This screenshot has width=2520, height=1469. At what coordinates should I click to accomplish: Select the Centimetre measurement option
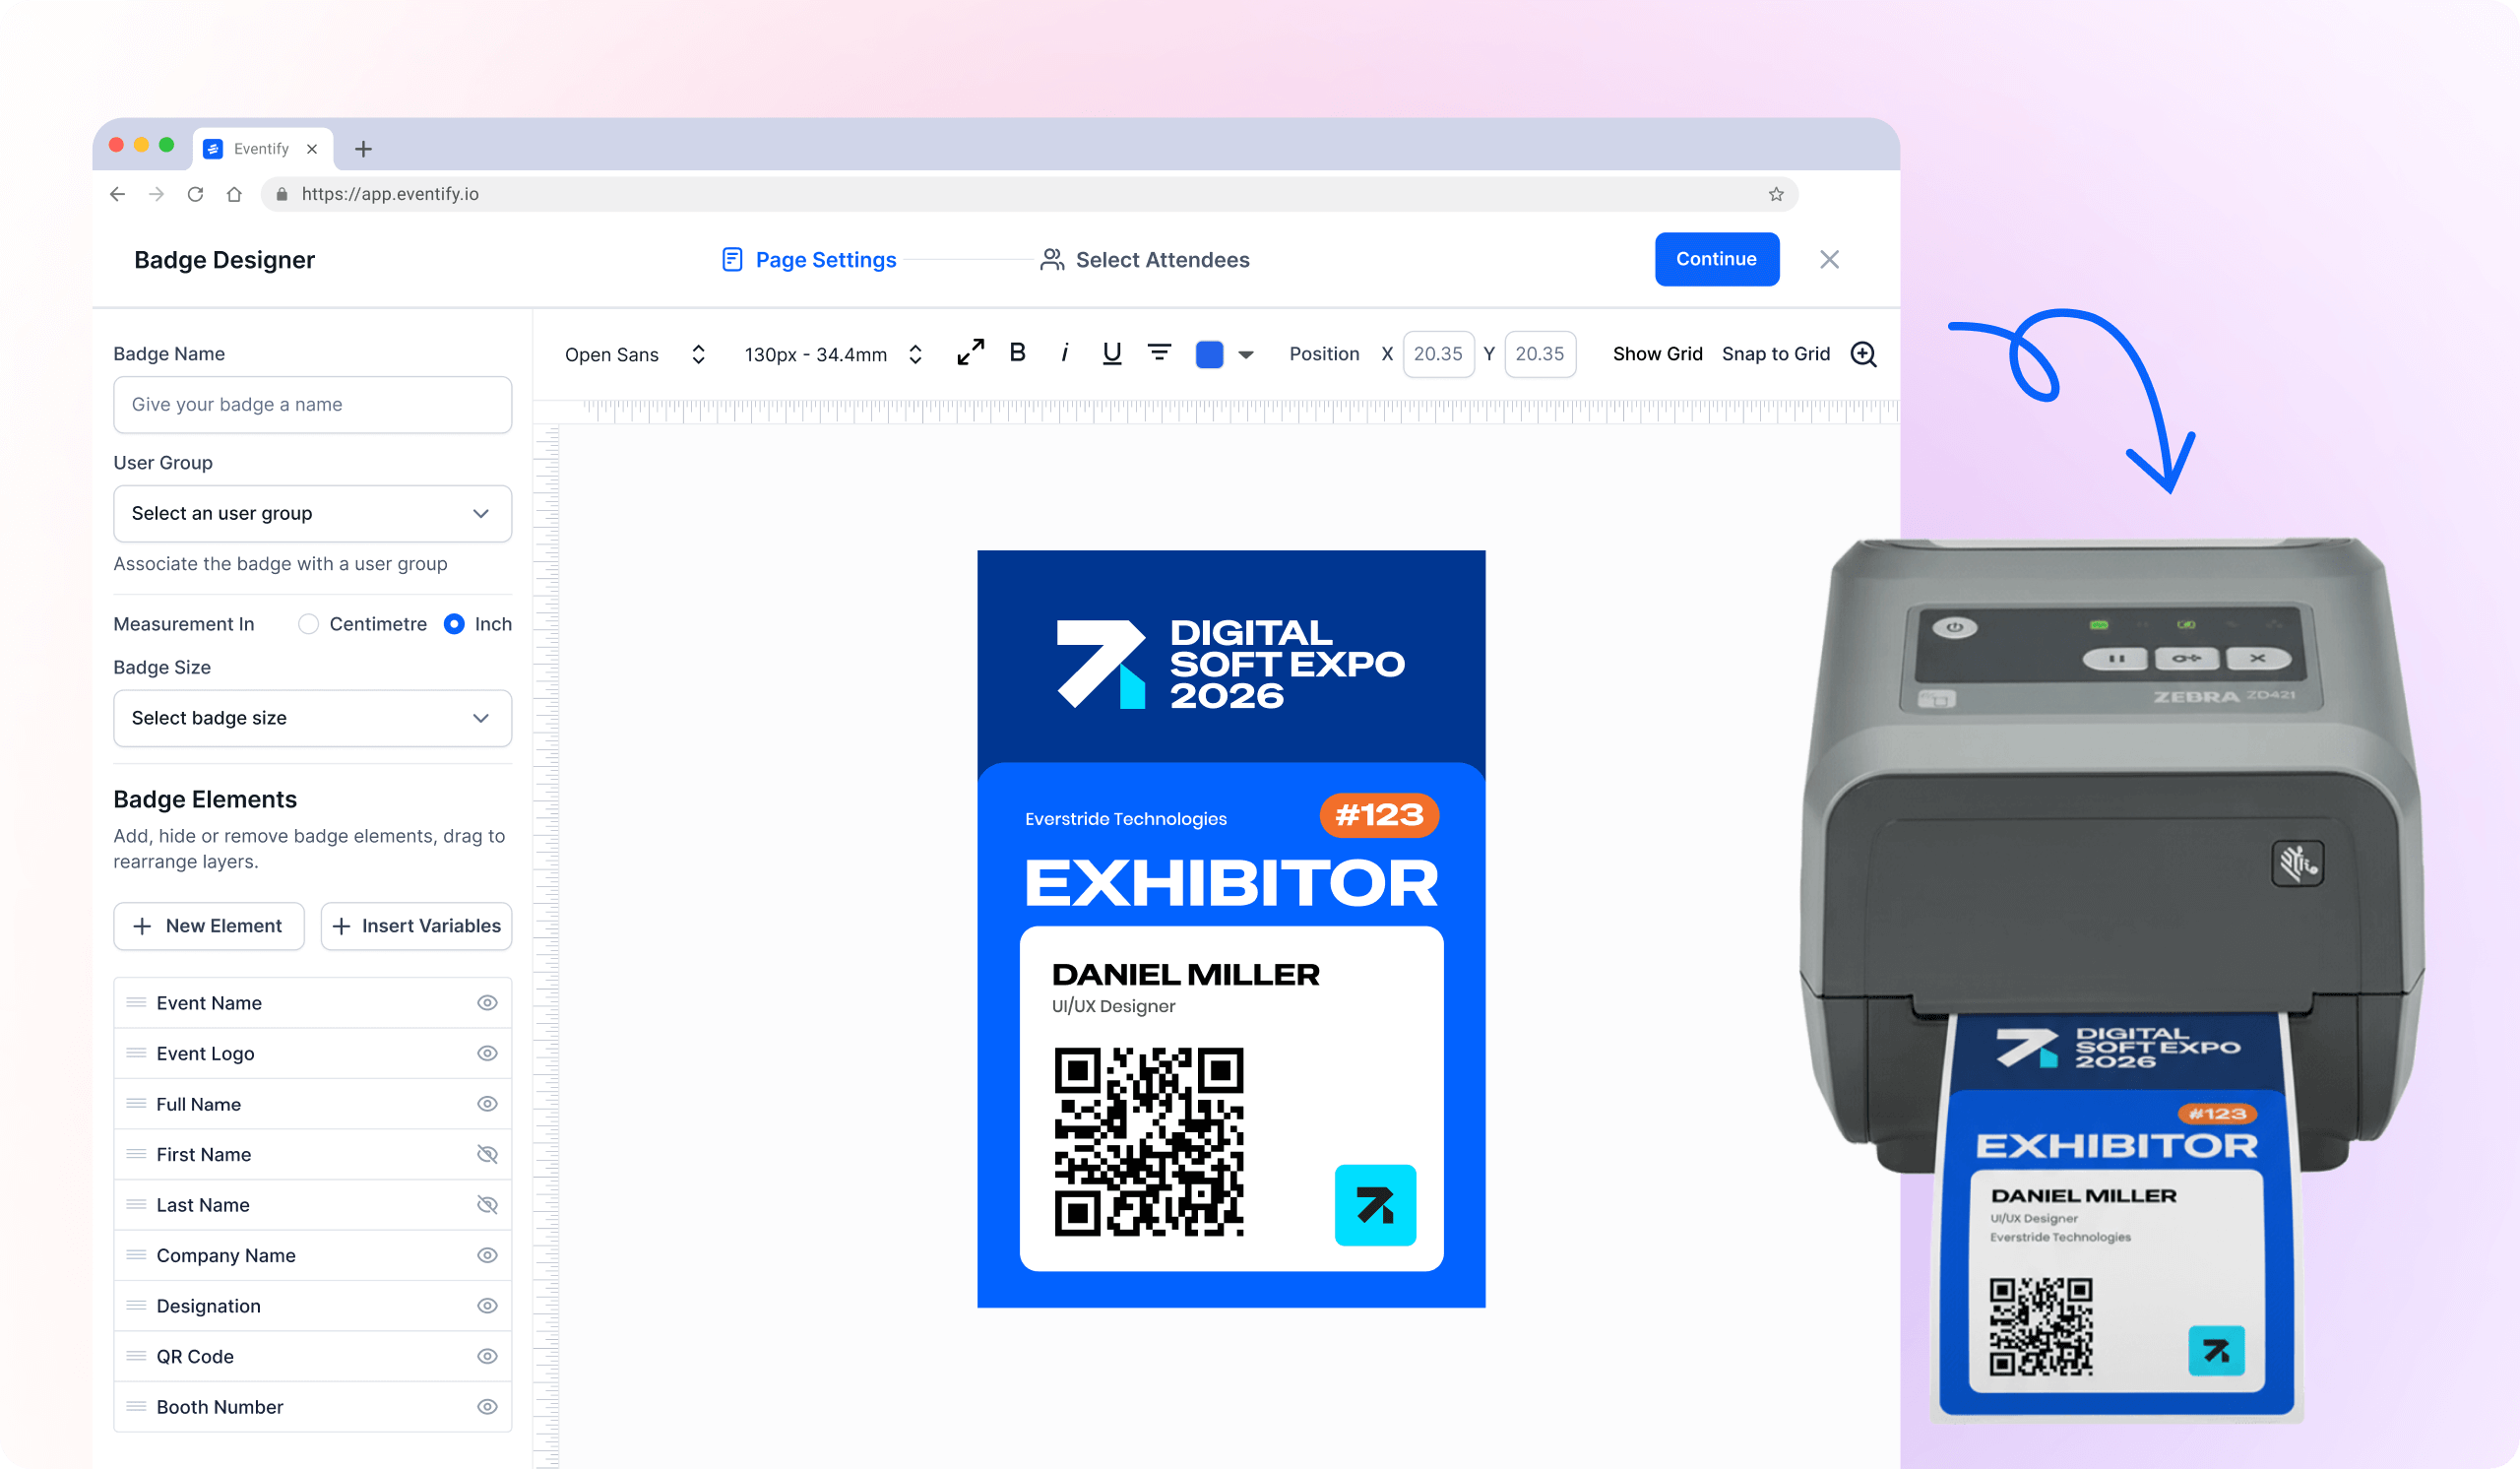(x=309, y=624)
